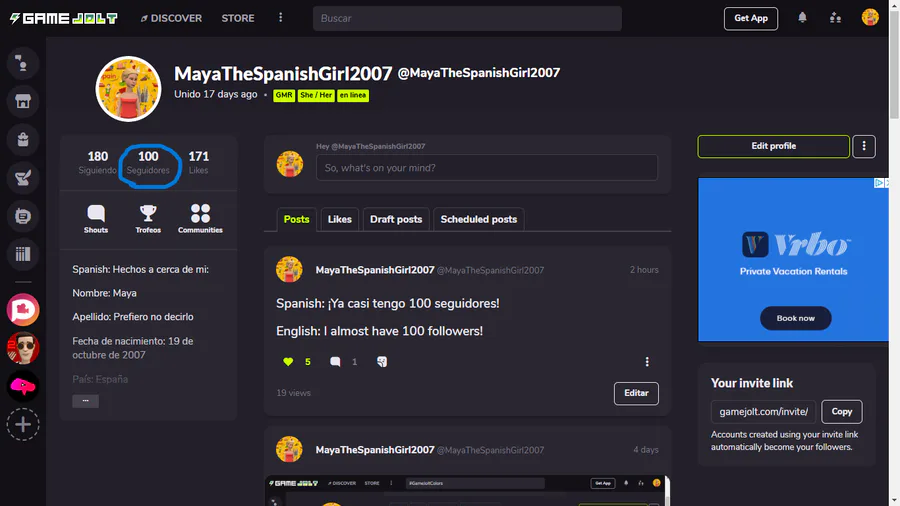The image size is (900, 506).
Task: Switch to the Draft posts tab
Action: point(396,219)
